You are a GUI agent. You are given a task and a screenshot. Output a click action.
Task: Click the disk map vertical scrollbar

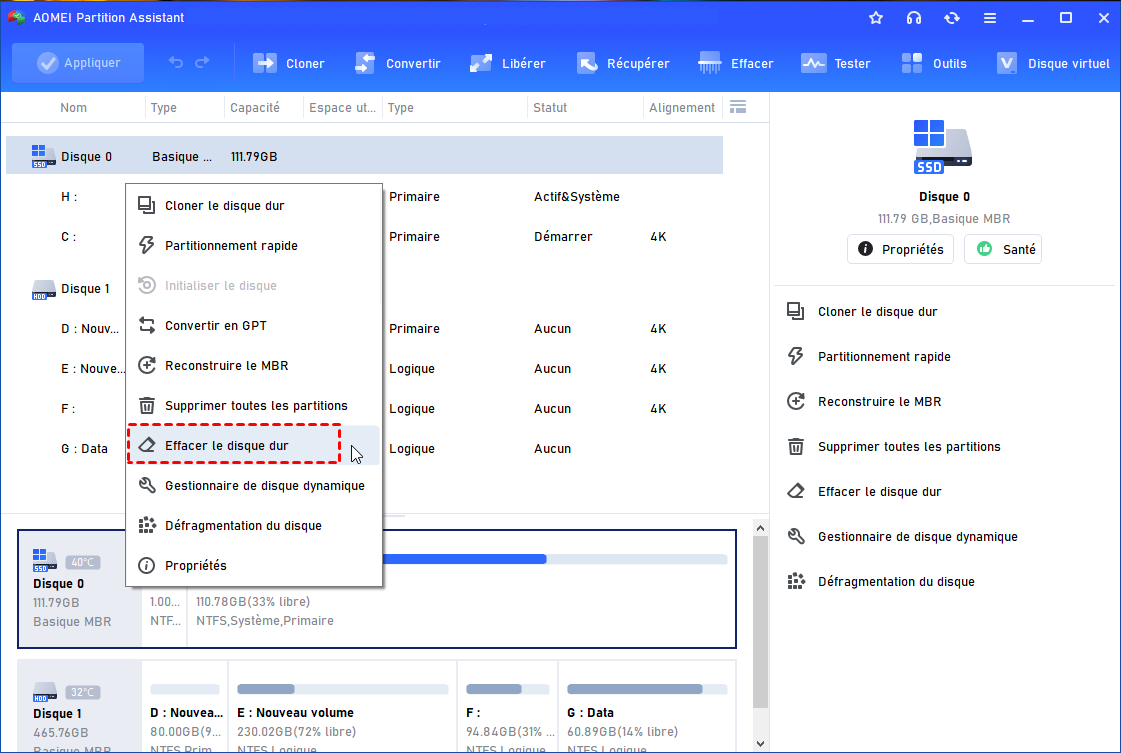pos(760,620)
